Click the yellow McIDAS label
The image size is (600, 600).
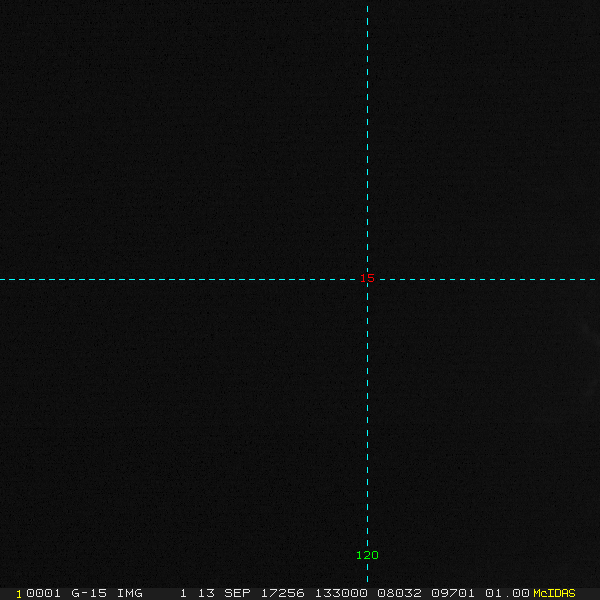(554, 593)
